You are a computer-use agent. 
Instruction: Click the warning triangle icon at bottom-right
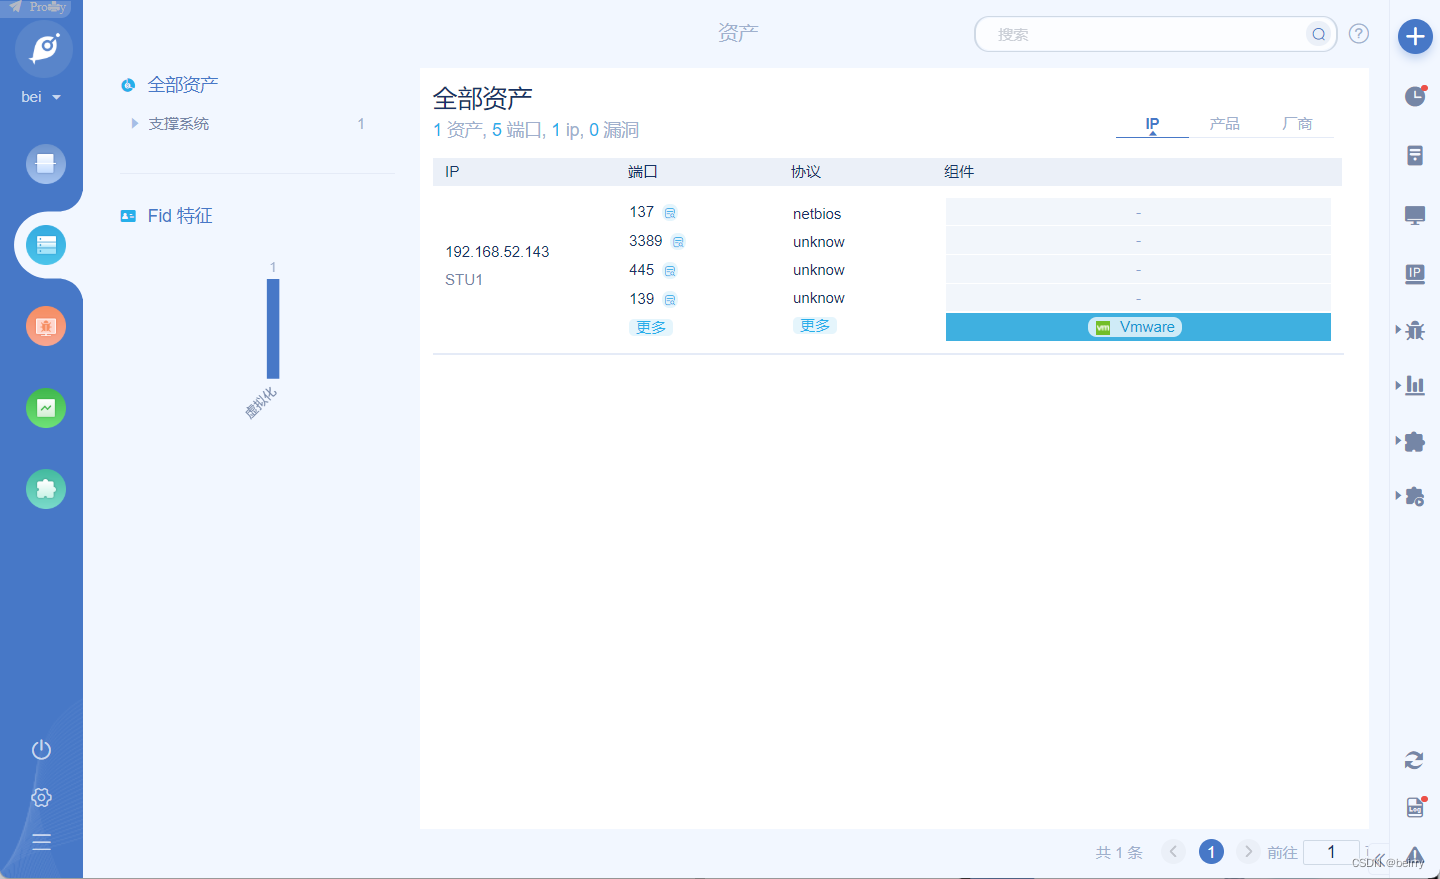(1415, 856)
